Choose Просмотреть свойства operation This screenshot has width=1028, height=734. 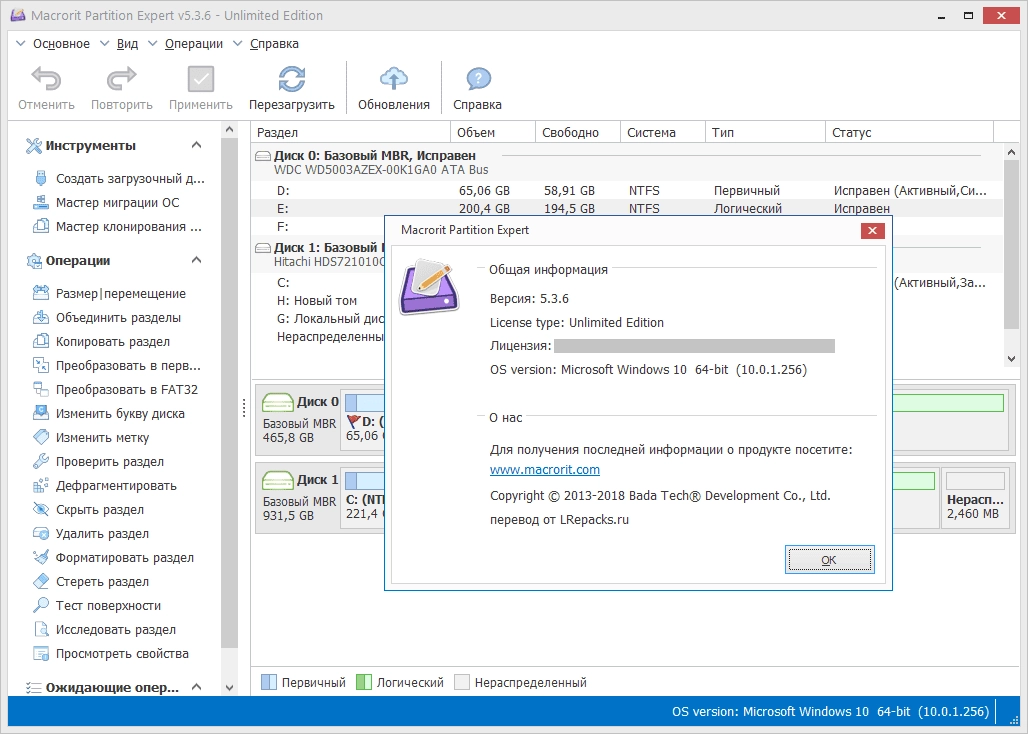[x=110, y=654]
